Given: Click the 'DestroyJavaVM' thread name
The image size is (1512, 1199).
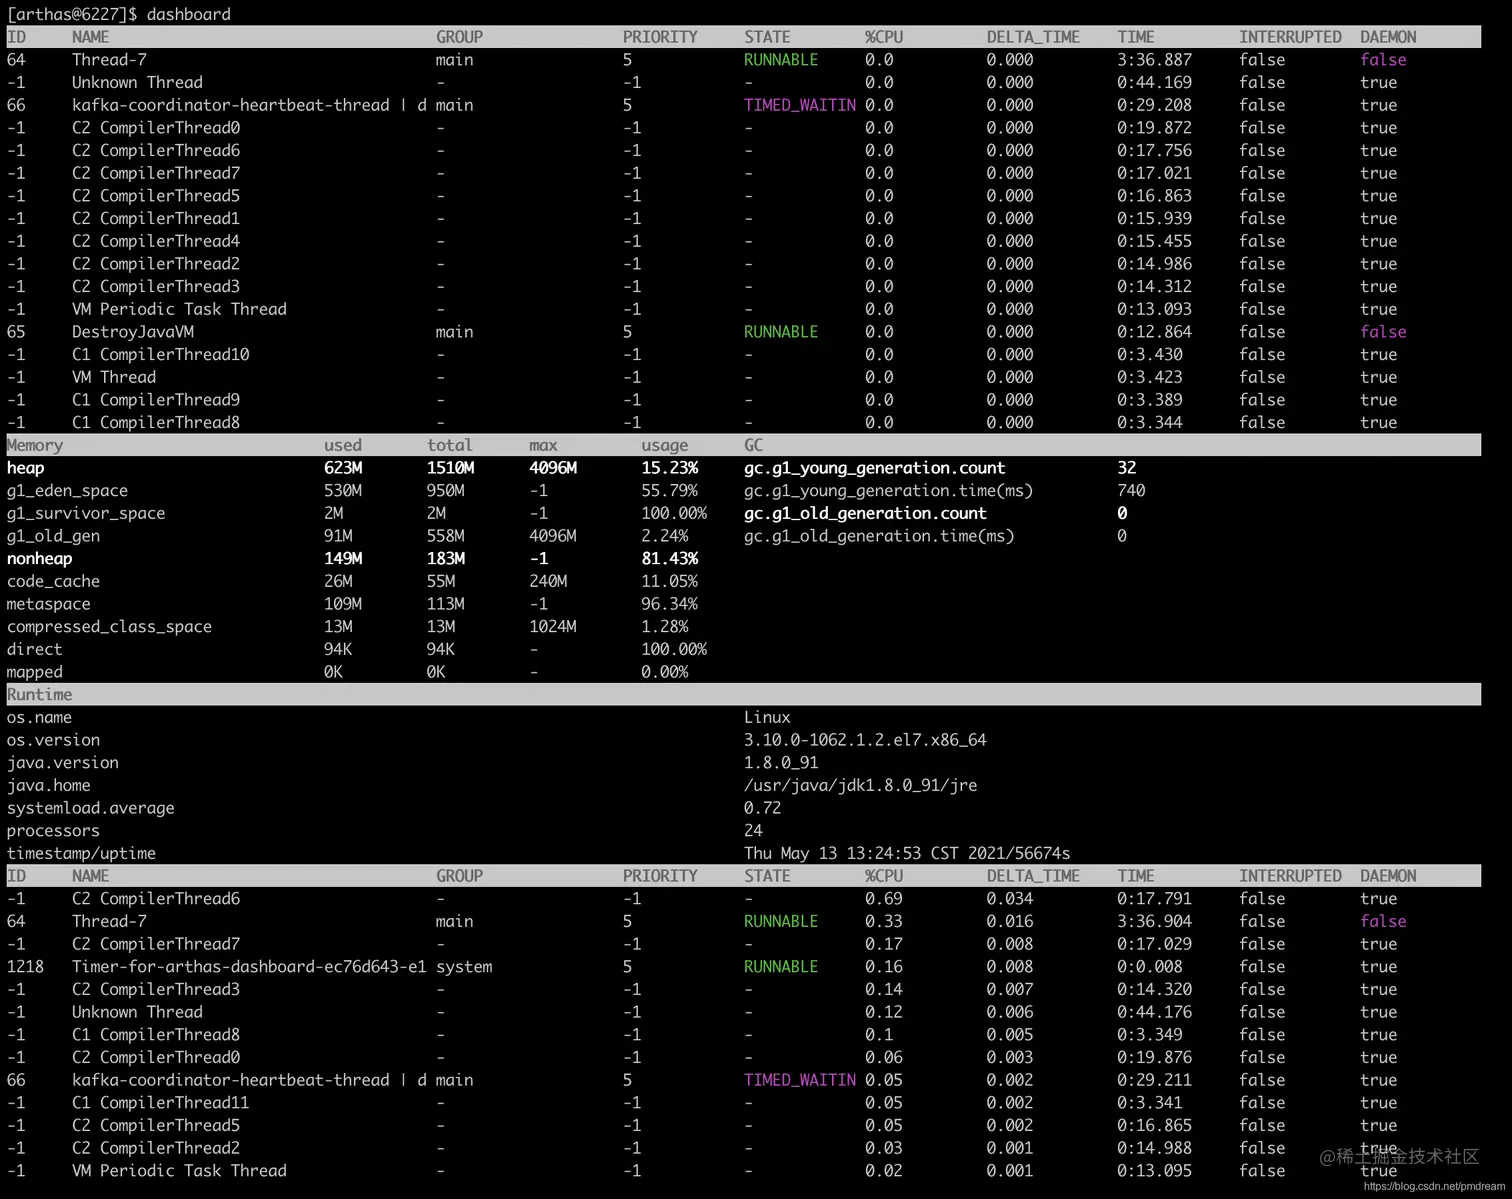Looking at the screenshot, I should (133, 332).
